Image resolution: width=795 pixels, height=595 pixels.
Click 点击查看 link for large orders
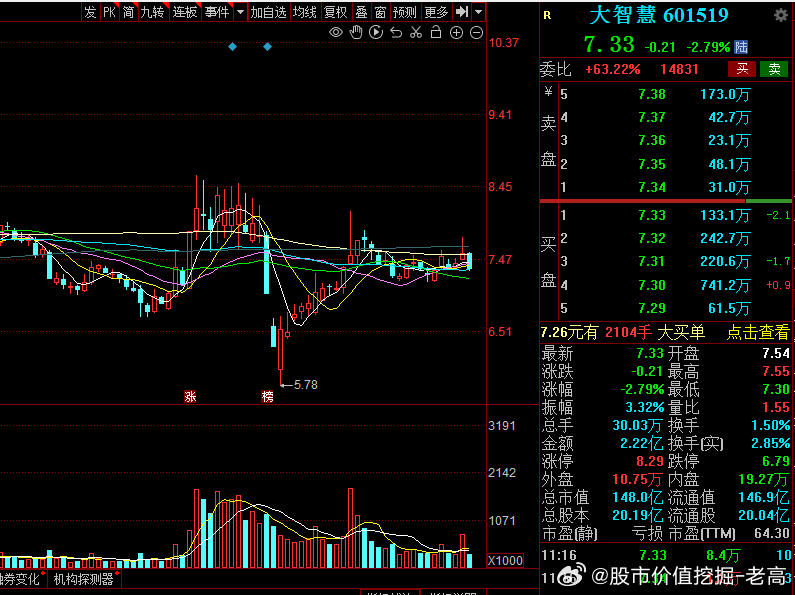point(758,332)
